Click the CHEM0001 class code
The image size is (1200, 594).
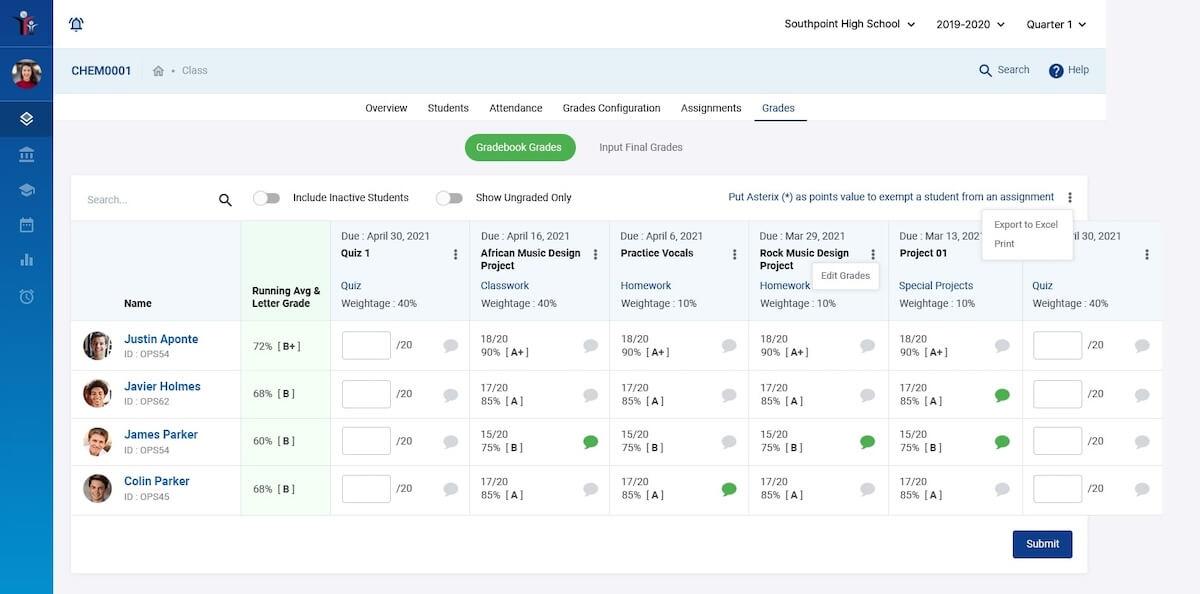tap(101, 71)
